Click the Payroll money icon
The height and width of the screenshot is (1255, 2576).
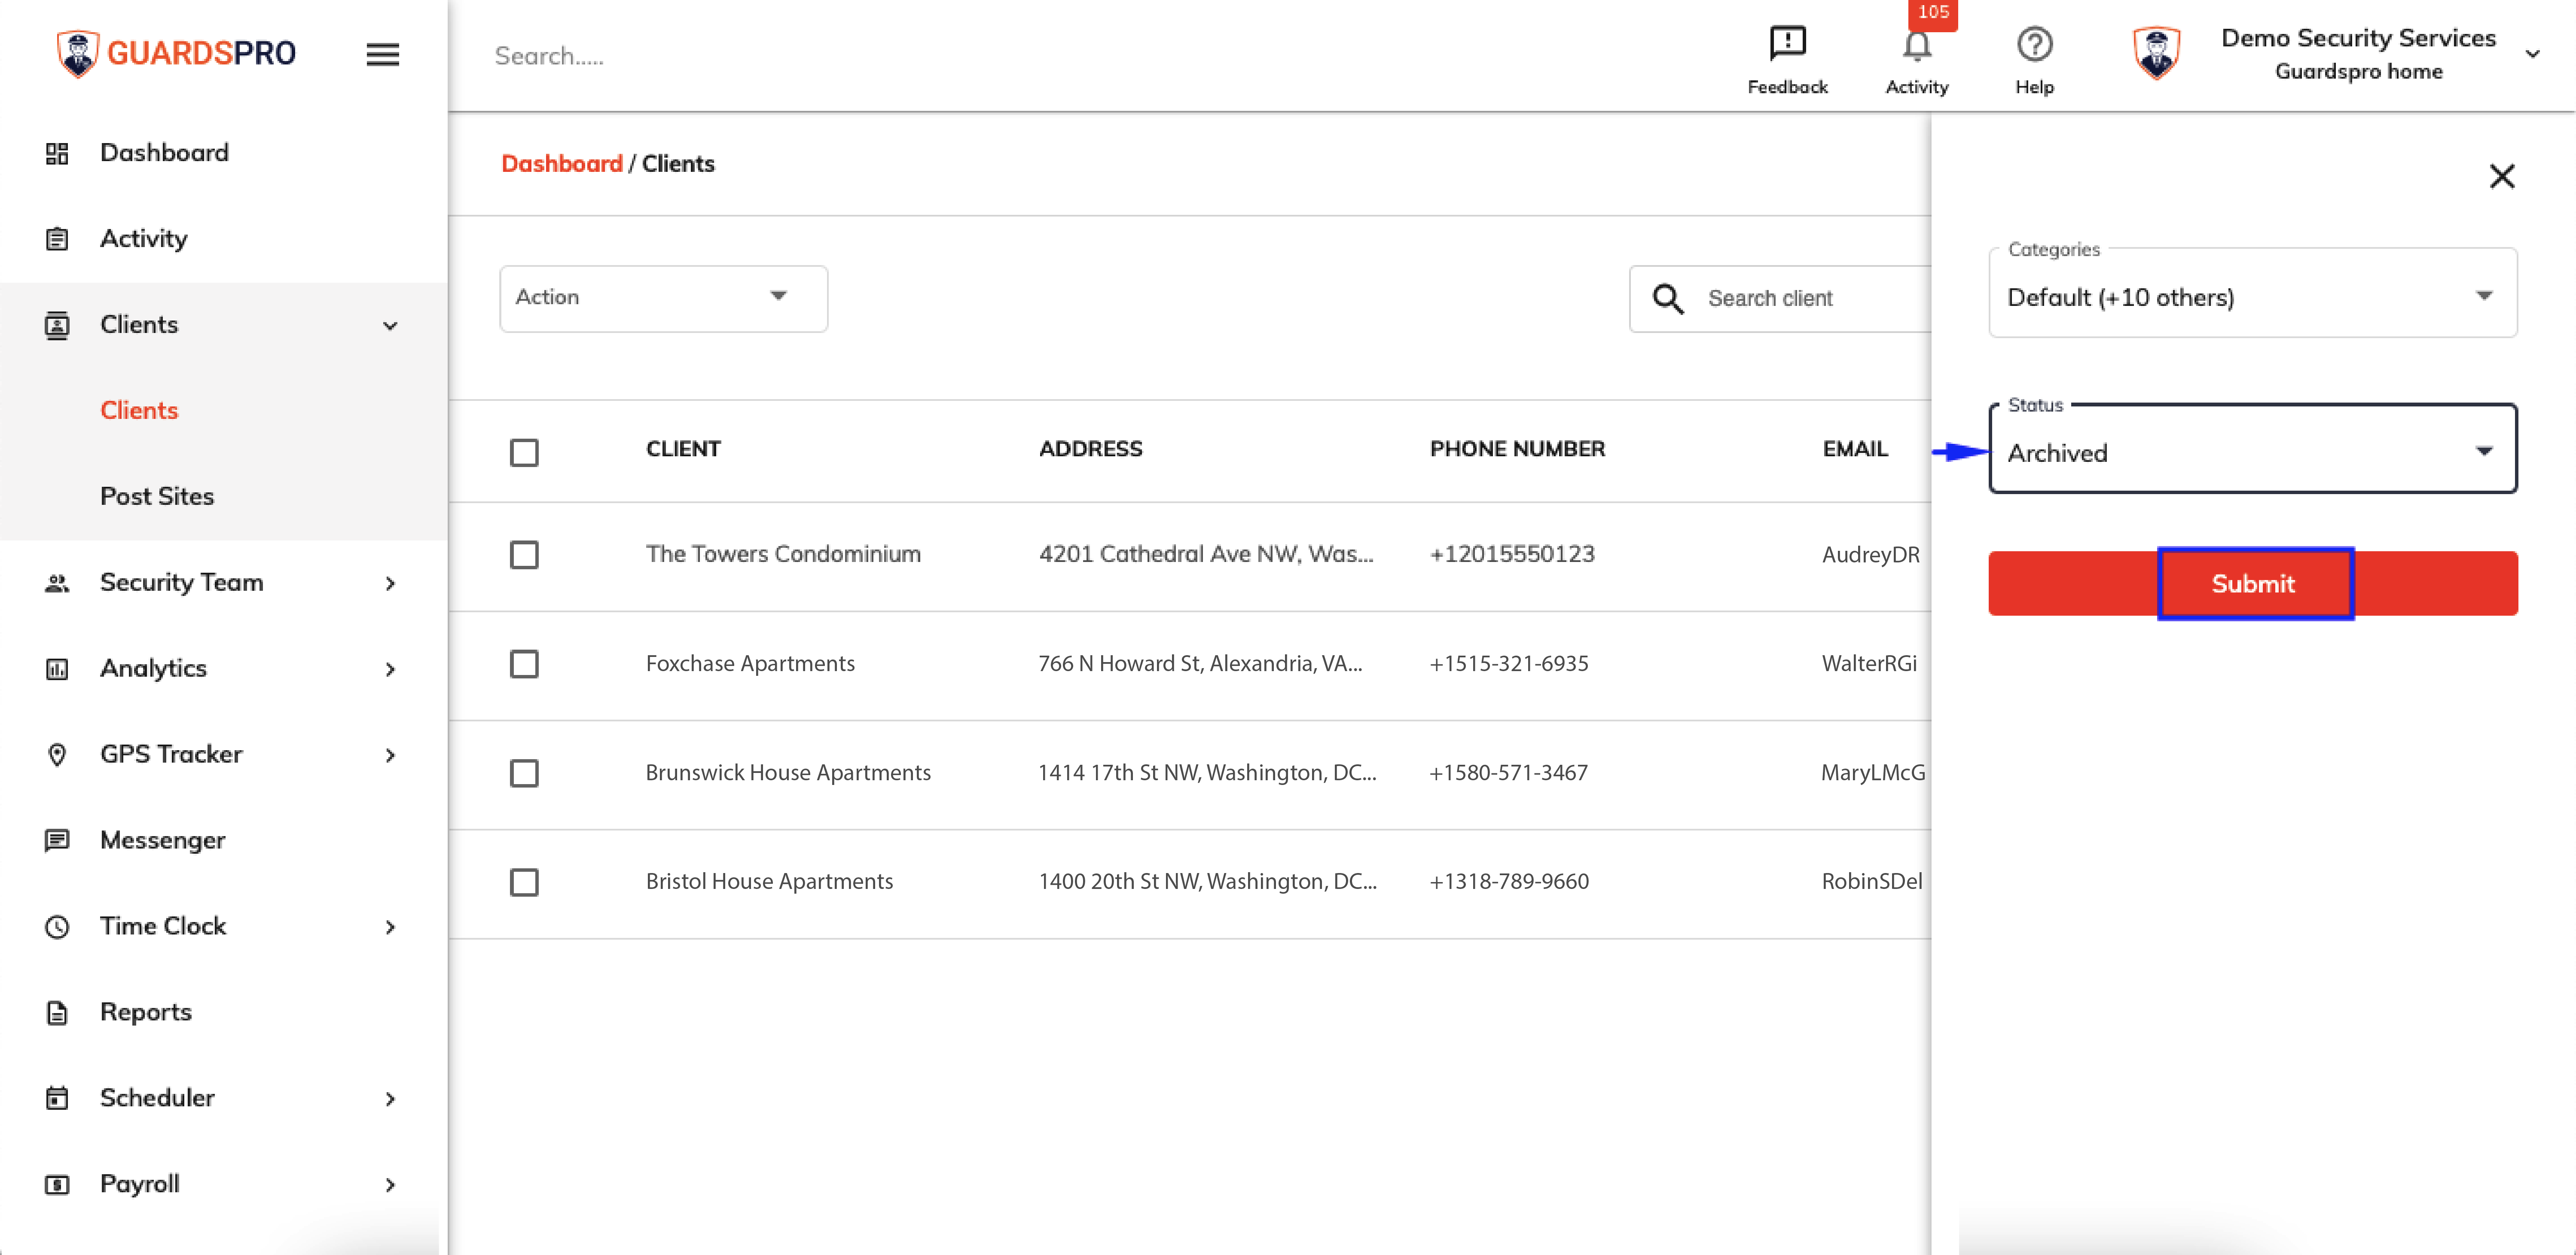pos(57,1184)
